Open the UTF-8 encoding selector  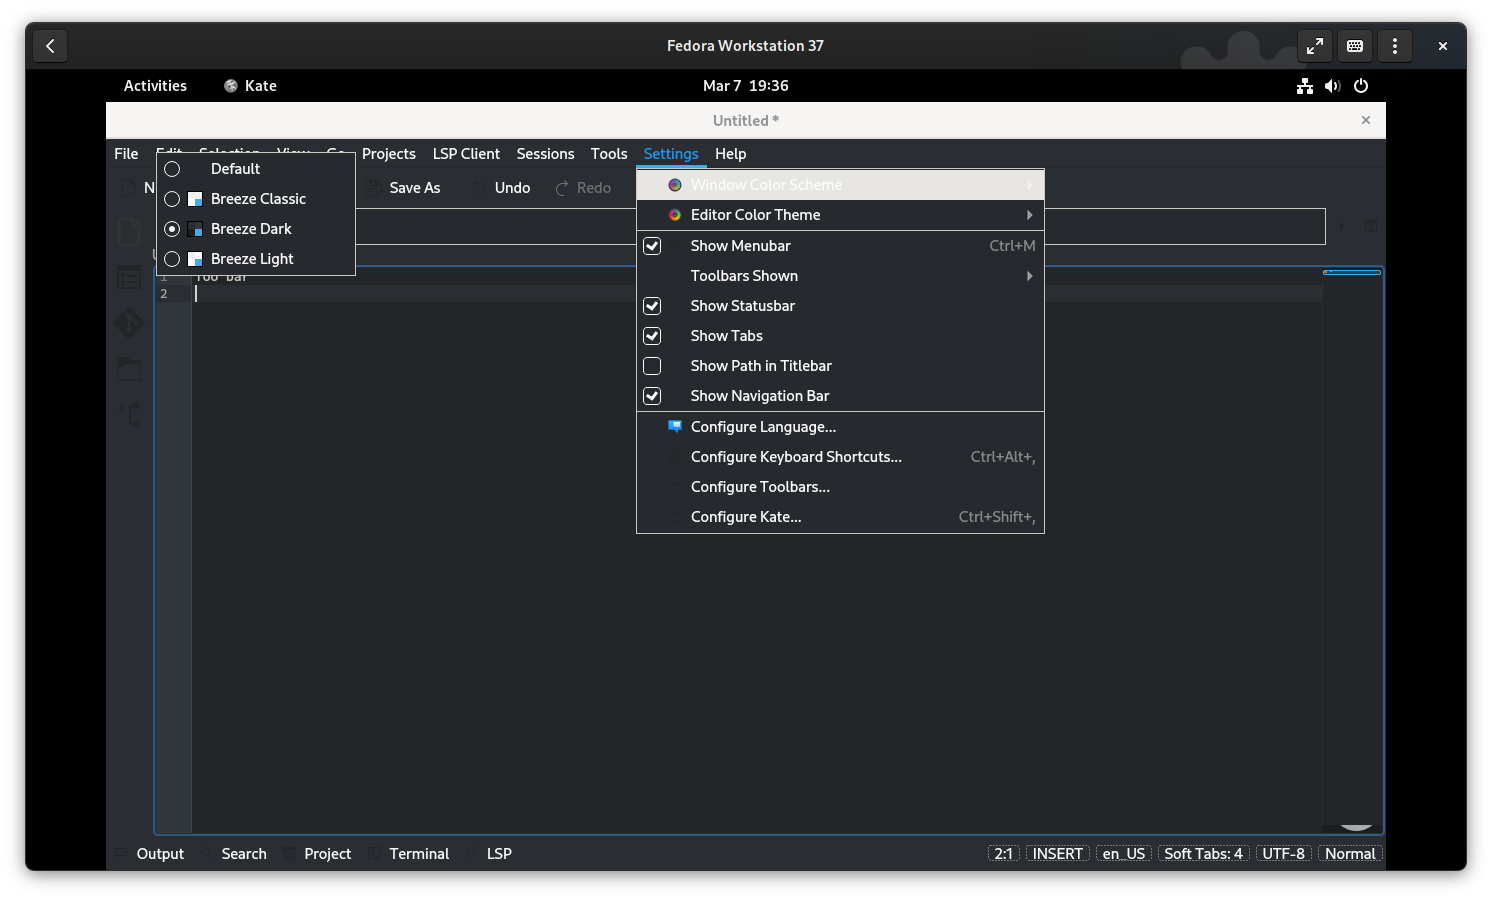(x=1283, y=854)
